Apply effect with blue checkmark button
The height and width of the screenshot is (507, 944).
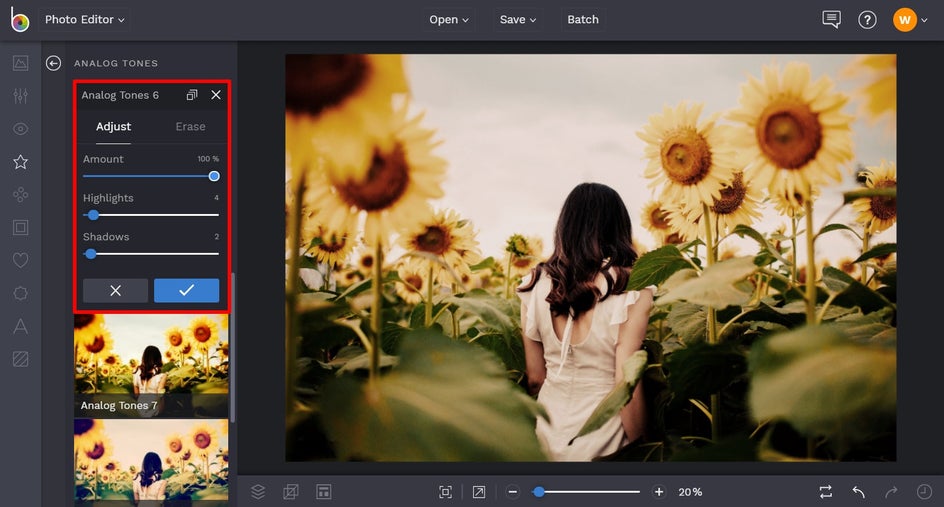(186, 290)
